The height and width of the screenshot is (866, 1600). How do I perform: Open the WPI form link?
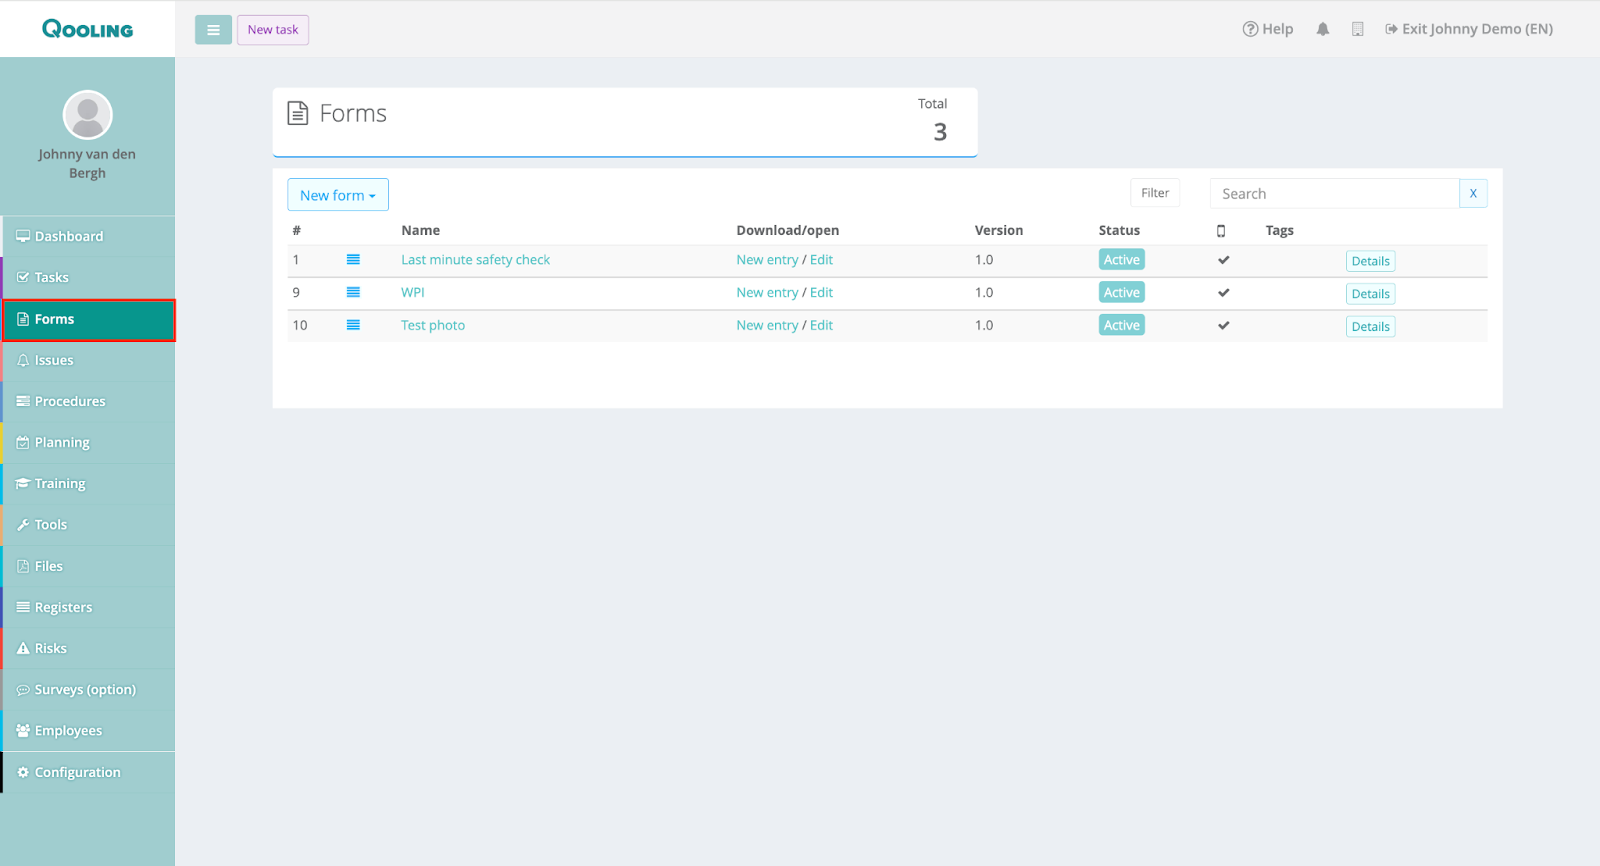click(x=413, y=292)
